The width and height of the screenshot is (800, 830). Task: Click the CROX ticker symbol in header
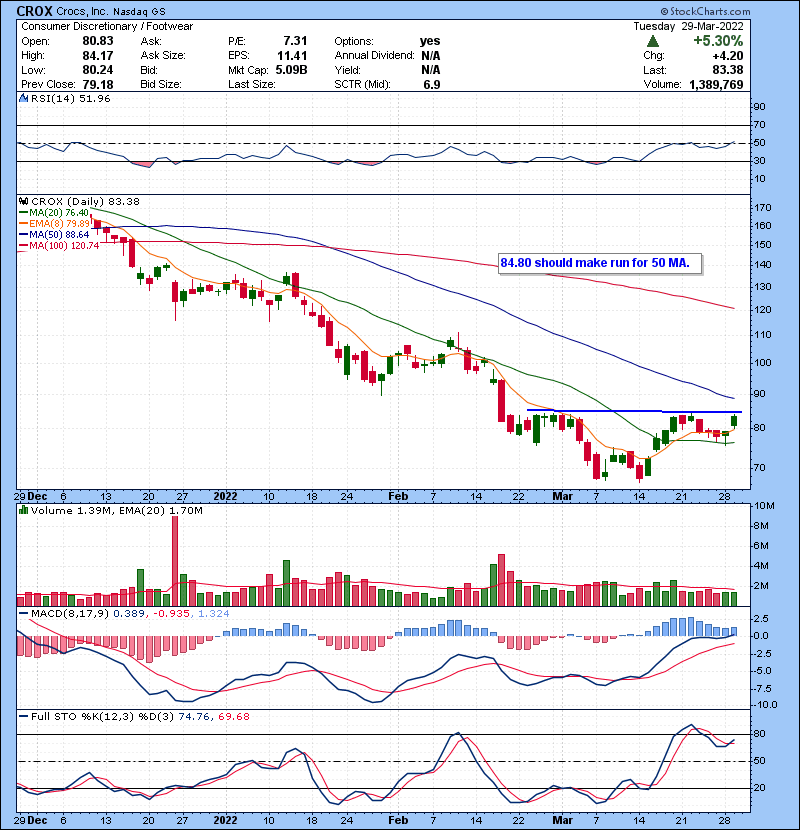tap(34, 11)
